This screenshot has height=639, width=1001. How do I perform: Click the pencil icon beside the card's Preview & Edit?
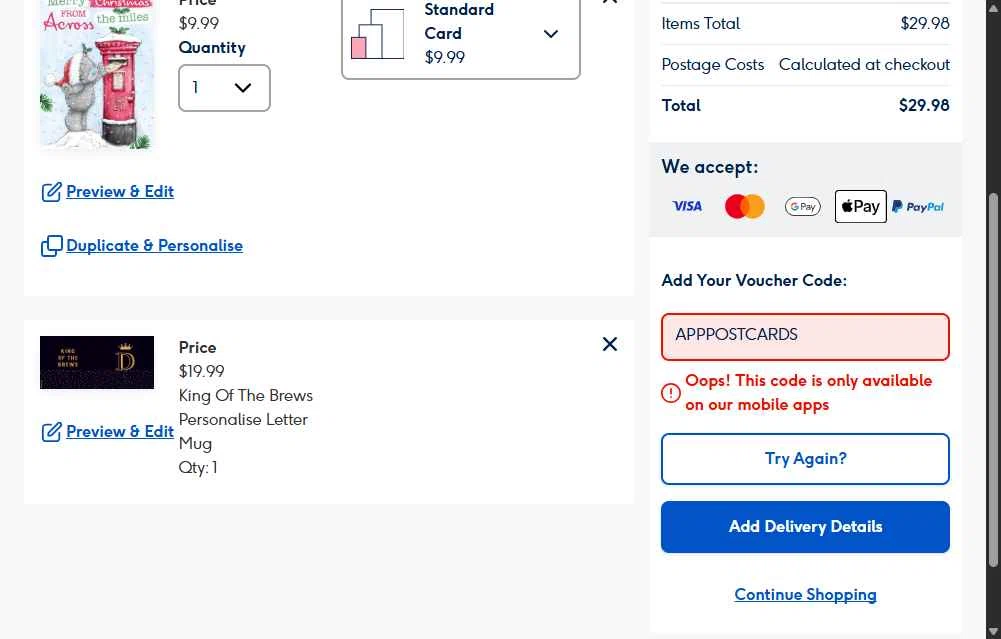click(51, 192)
